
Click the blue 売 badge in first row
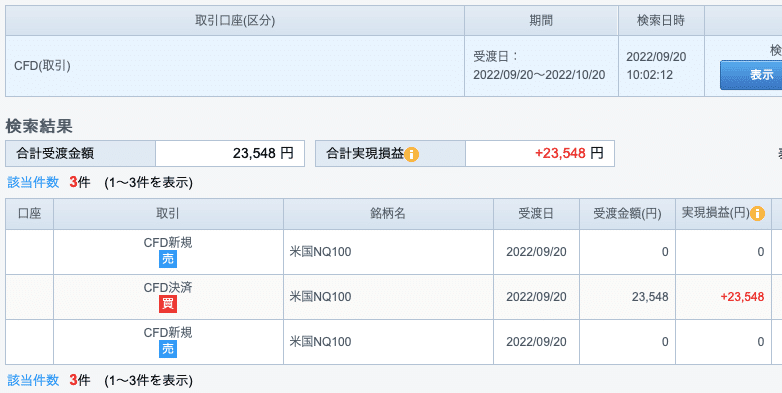[x=168, y=259]
